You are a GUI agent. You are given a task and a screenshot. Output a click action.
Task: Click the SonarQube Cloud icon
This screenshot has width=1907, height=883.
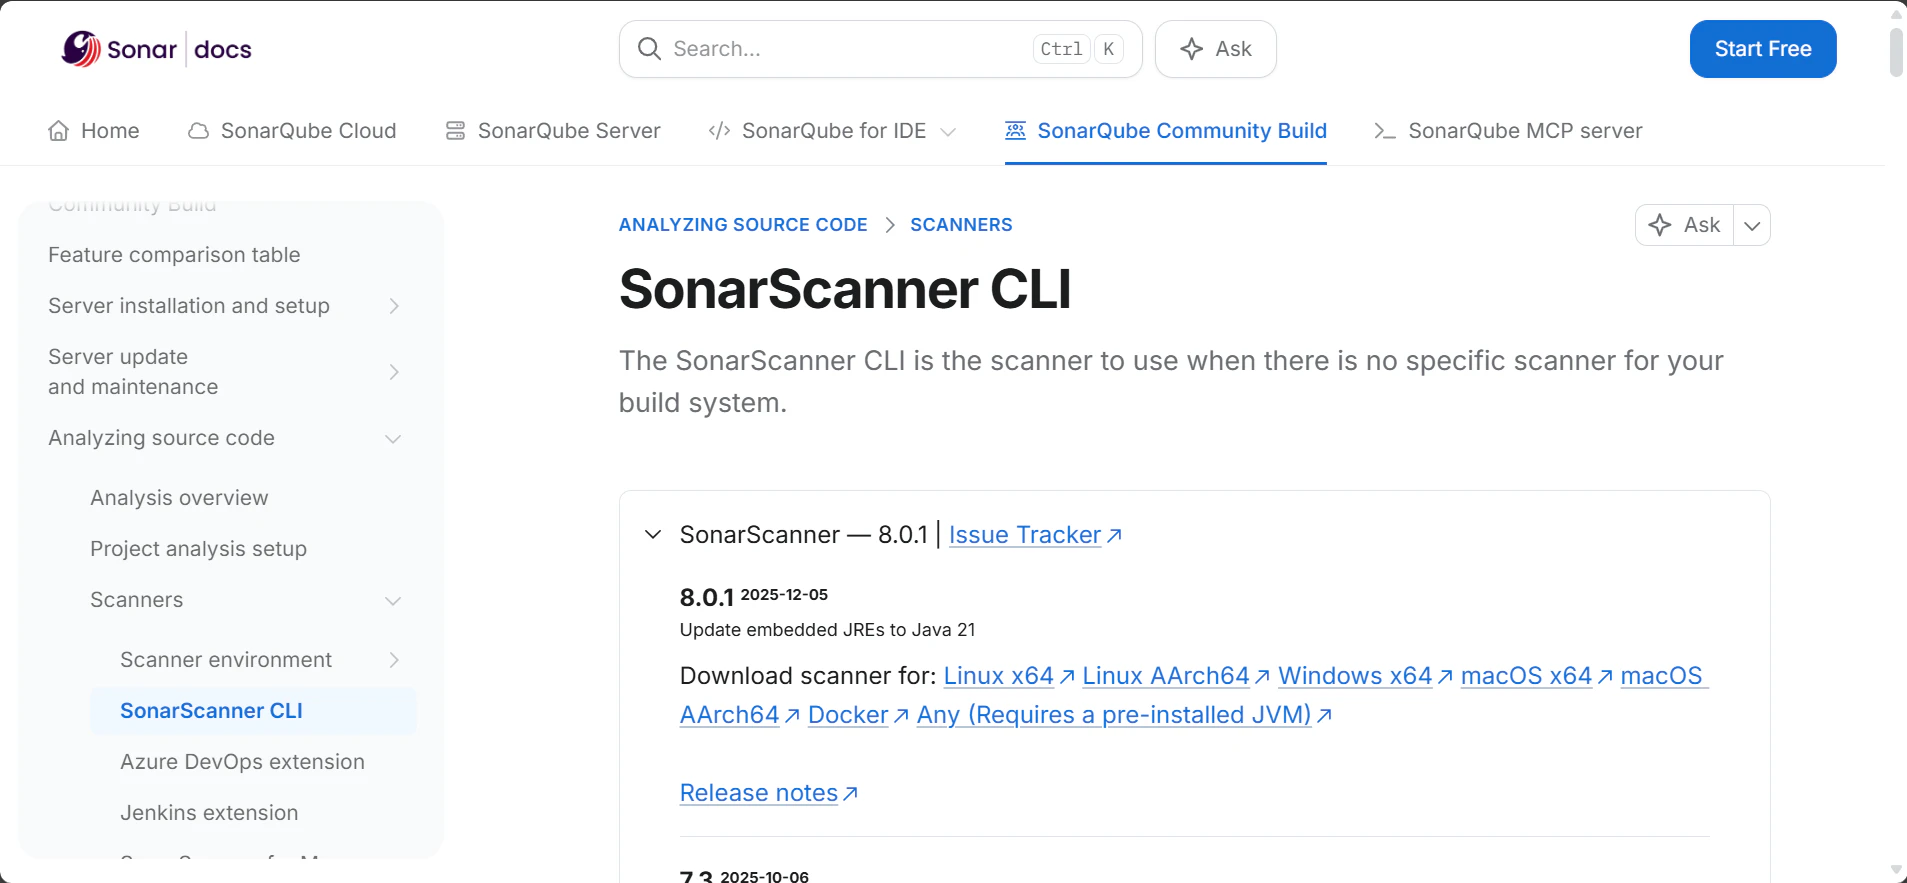pos(199,131)
